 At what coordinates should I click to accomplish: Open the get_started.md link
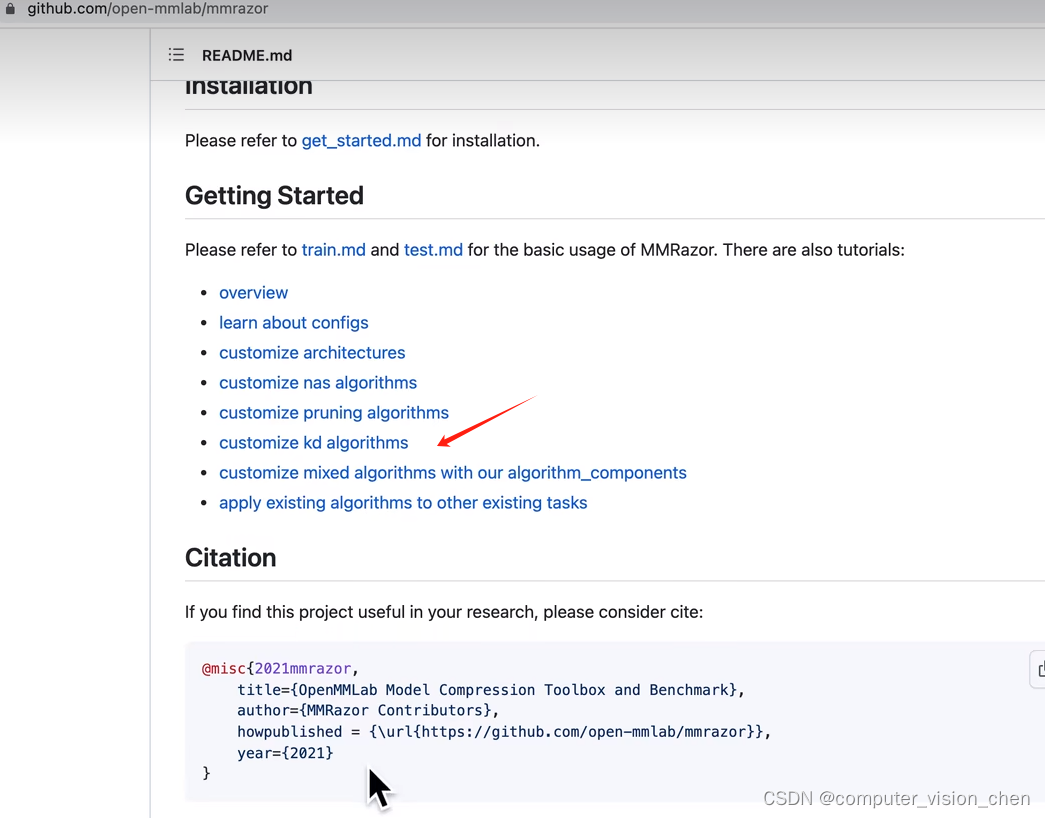tap(361, 141)
